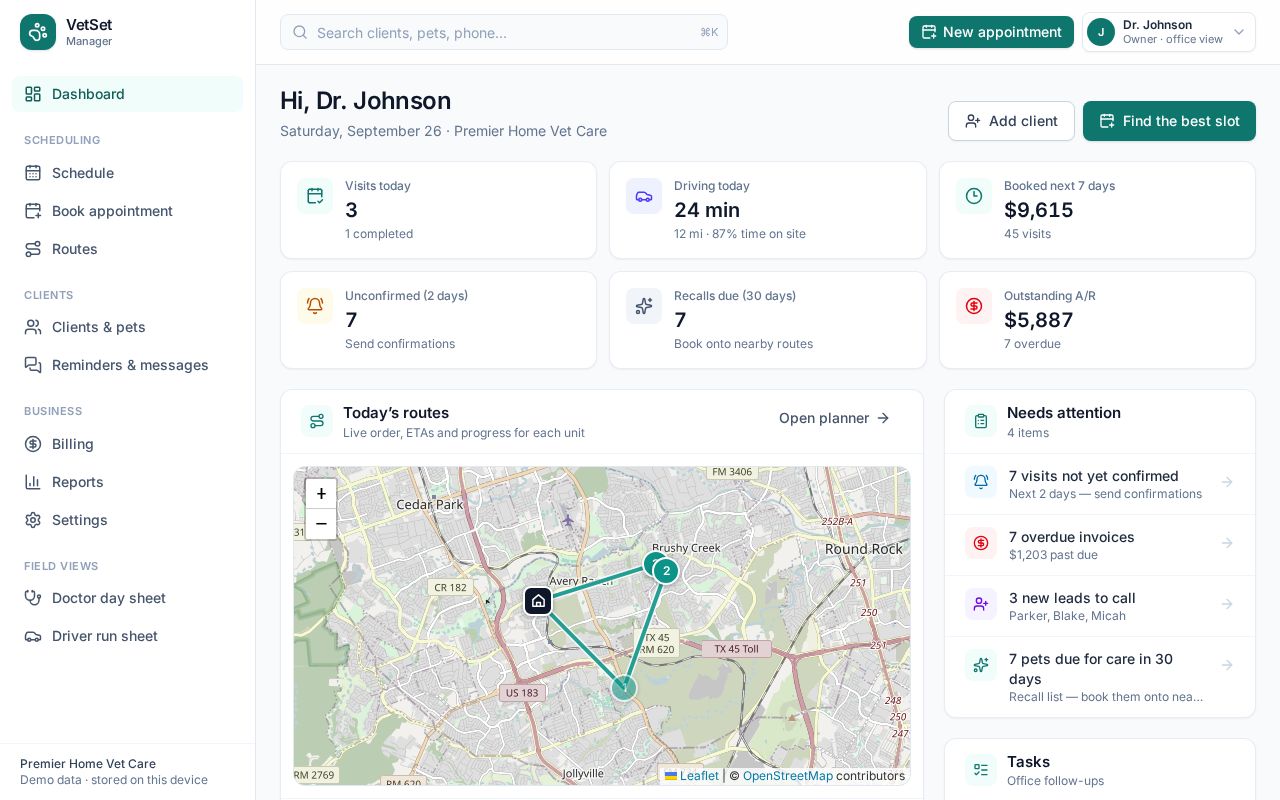The height and width of the screenshot is (800, 1280).
Task: Open Billing in sidebar
Action: (128, 444)
